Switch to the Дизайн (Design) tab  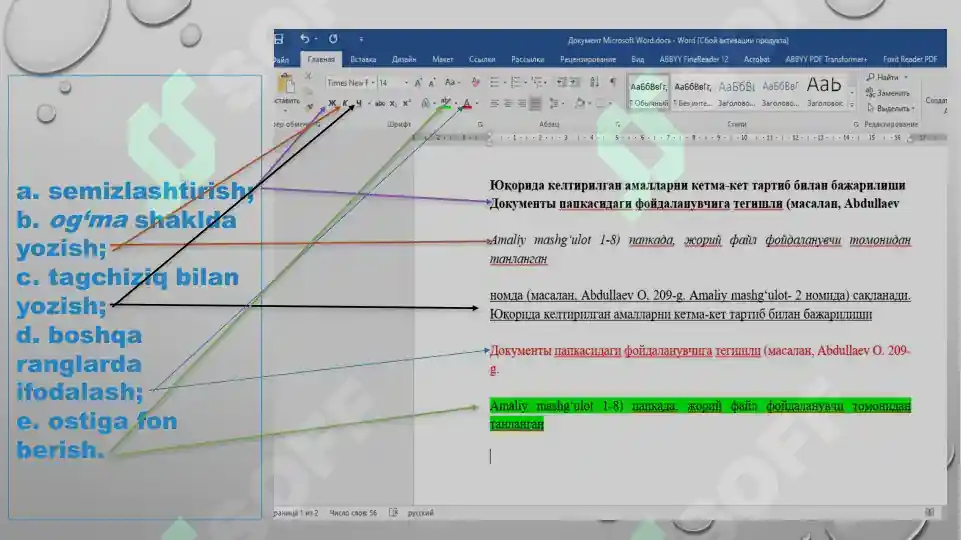404,59
